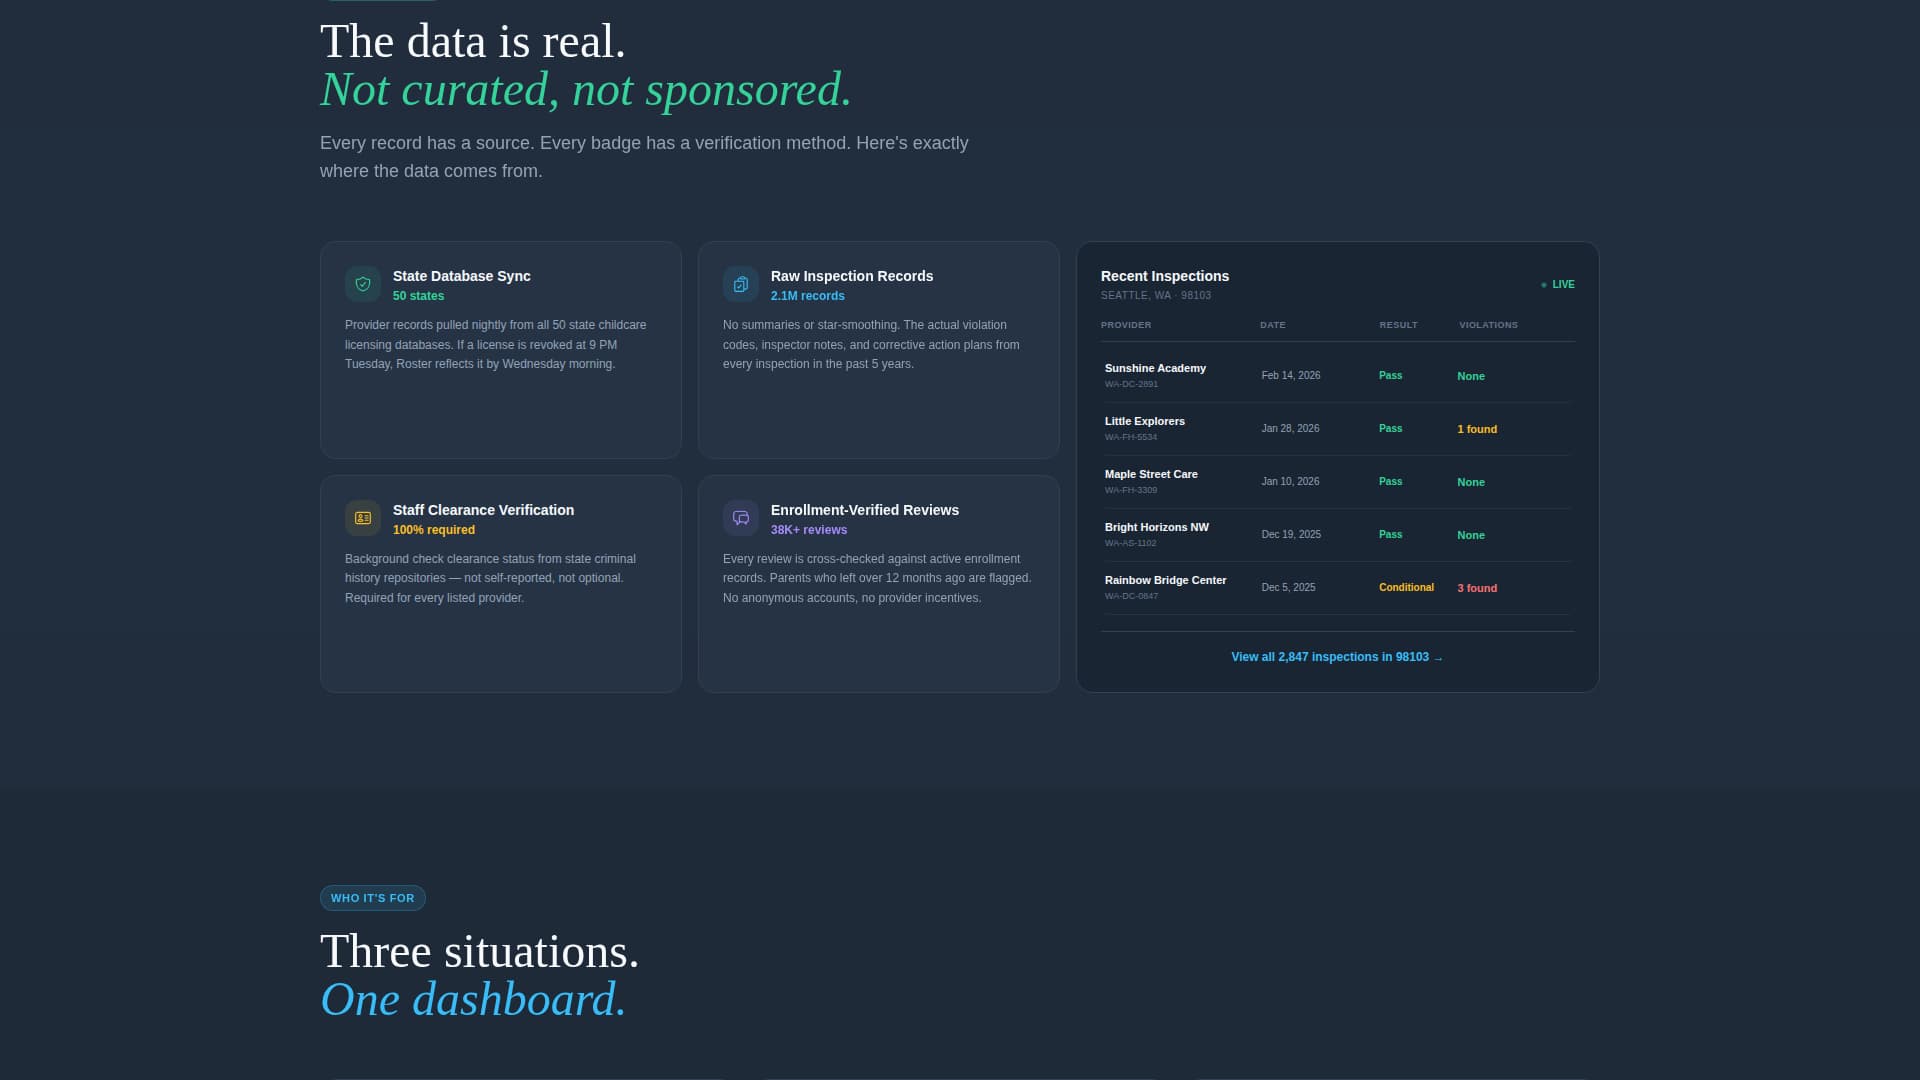The image size is (1920, 1080).
Task: Click license number WA-AS-1102
Action: (1130, 543)
